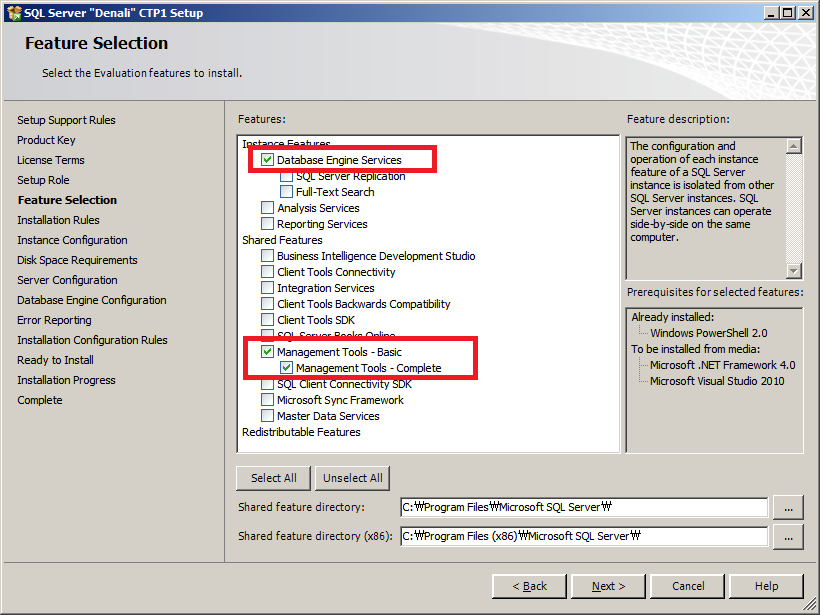Uncheck Management Tools - Complete
The width and height of the screenshot is (820, 615).
click(286, 368)
